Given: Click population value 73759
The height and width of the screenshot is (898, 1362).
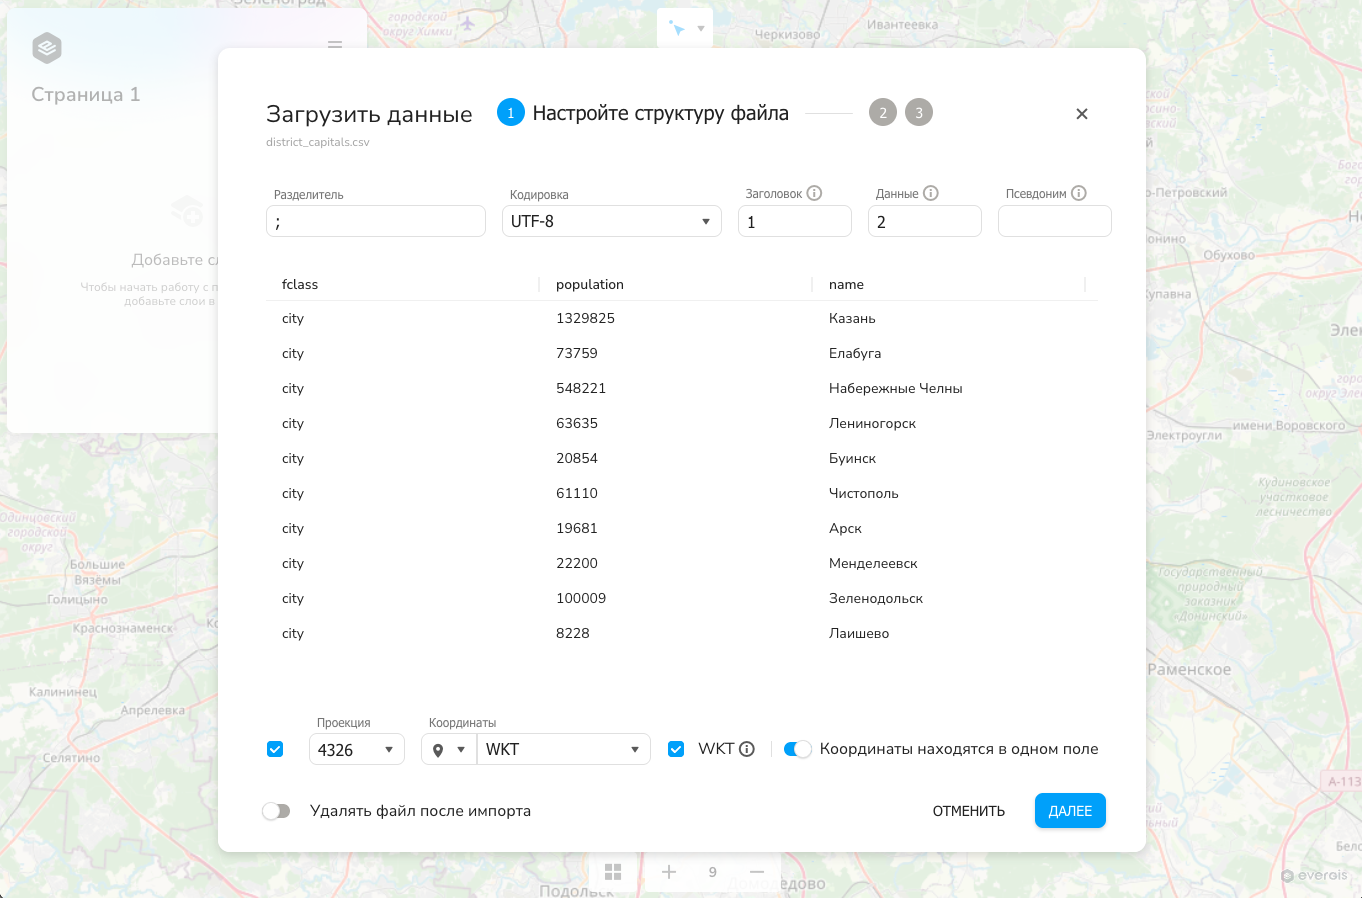Looking at the screenshot, I should pos(577,353).
